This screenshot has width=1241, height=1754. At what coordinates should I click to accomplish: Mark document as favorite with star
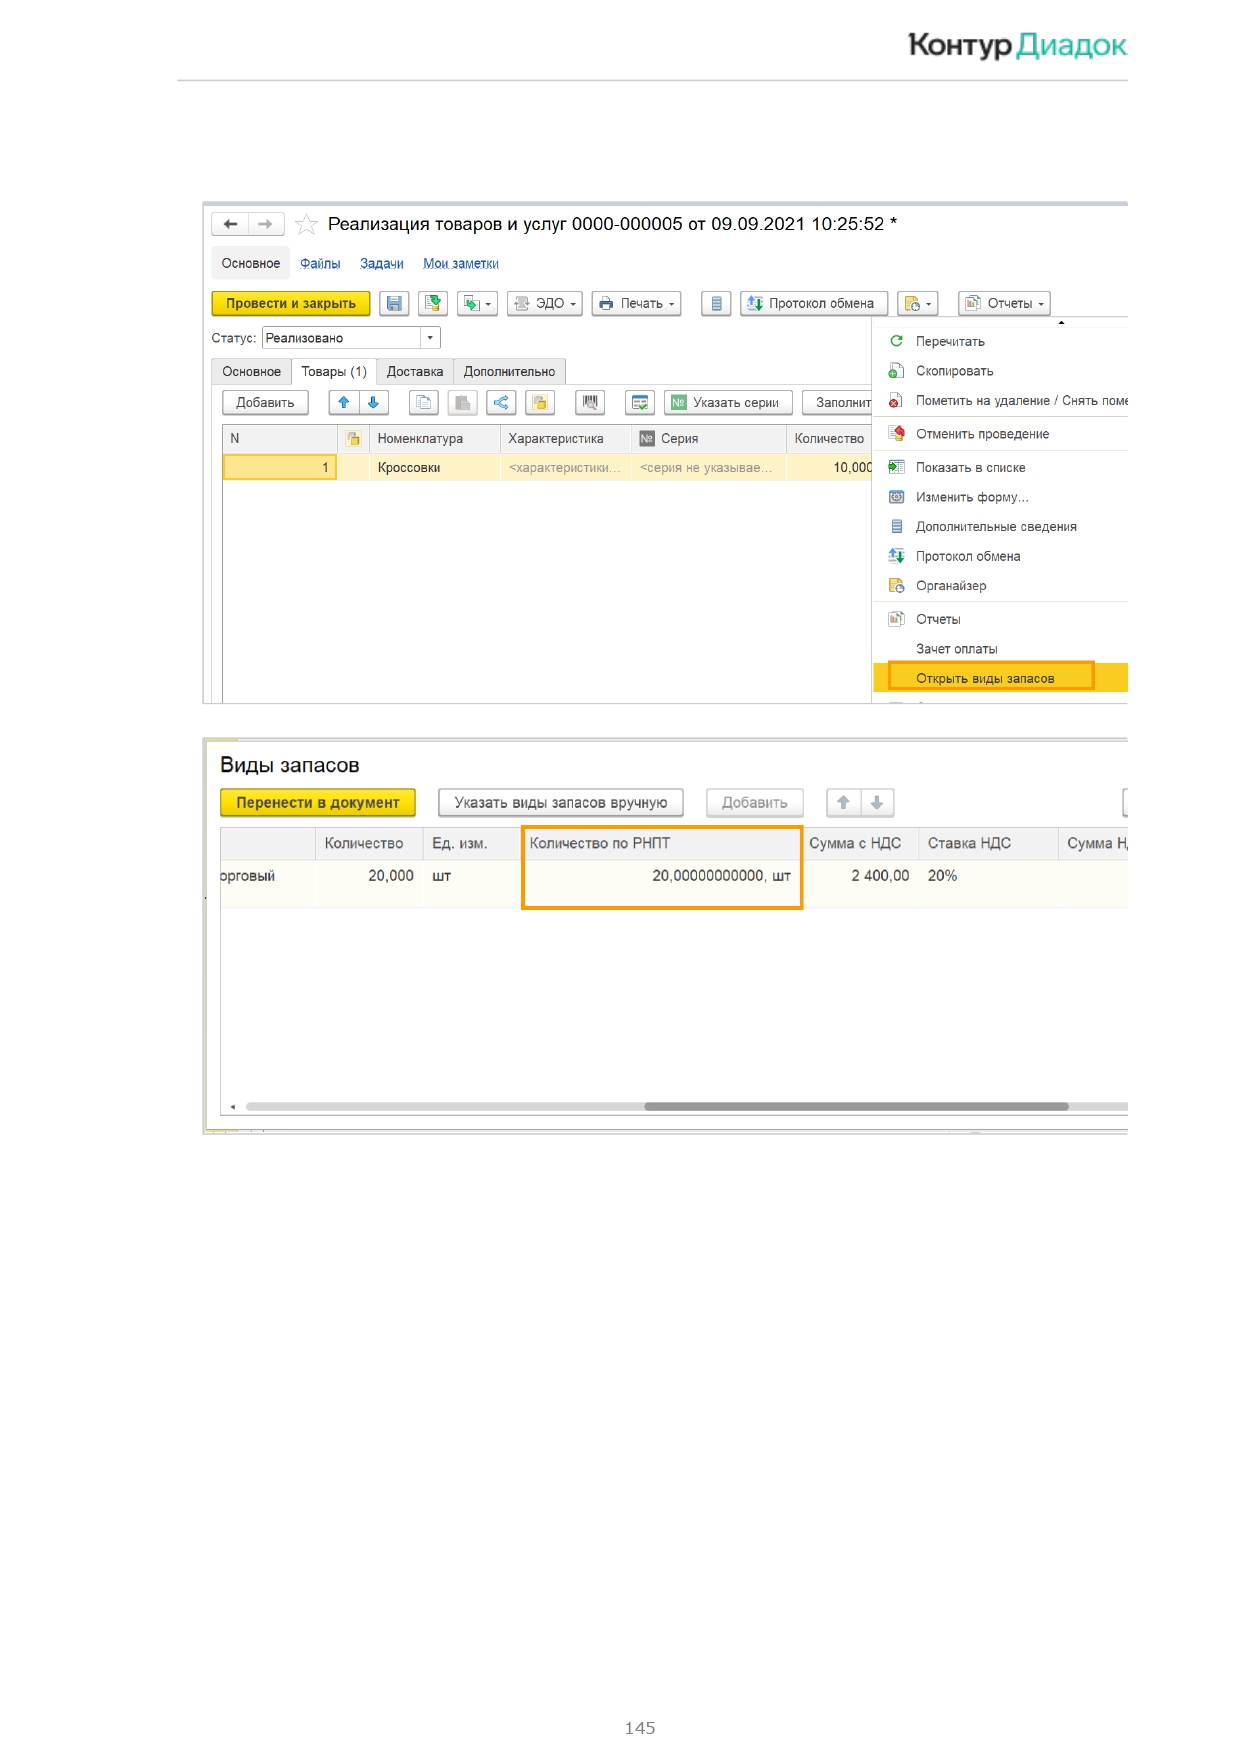tap(307, 224)
